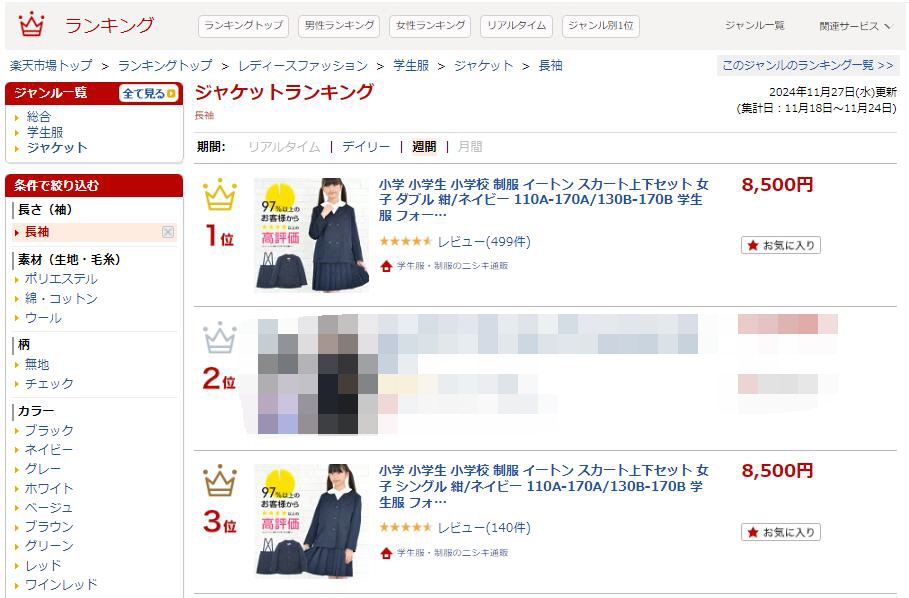Viewport: 909px width, 598px height.
Task: Click the shop house icon under the third item
Action: pos(386,553)
